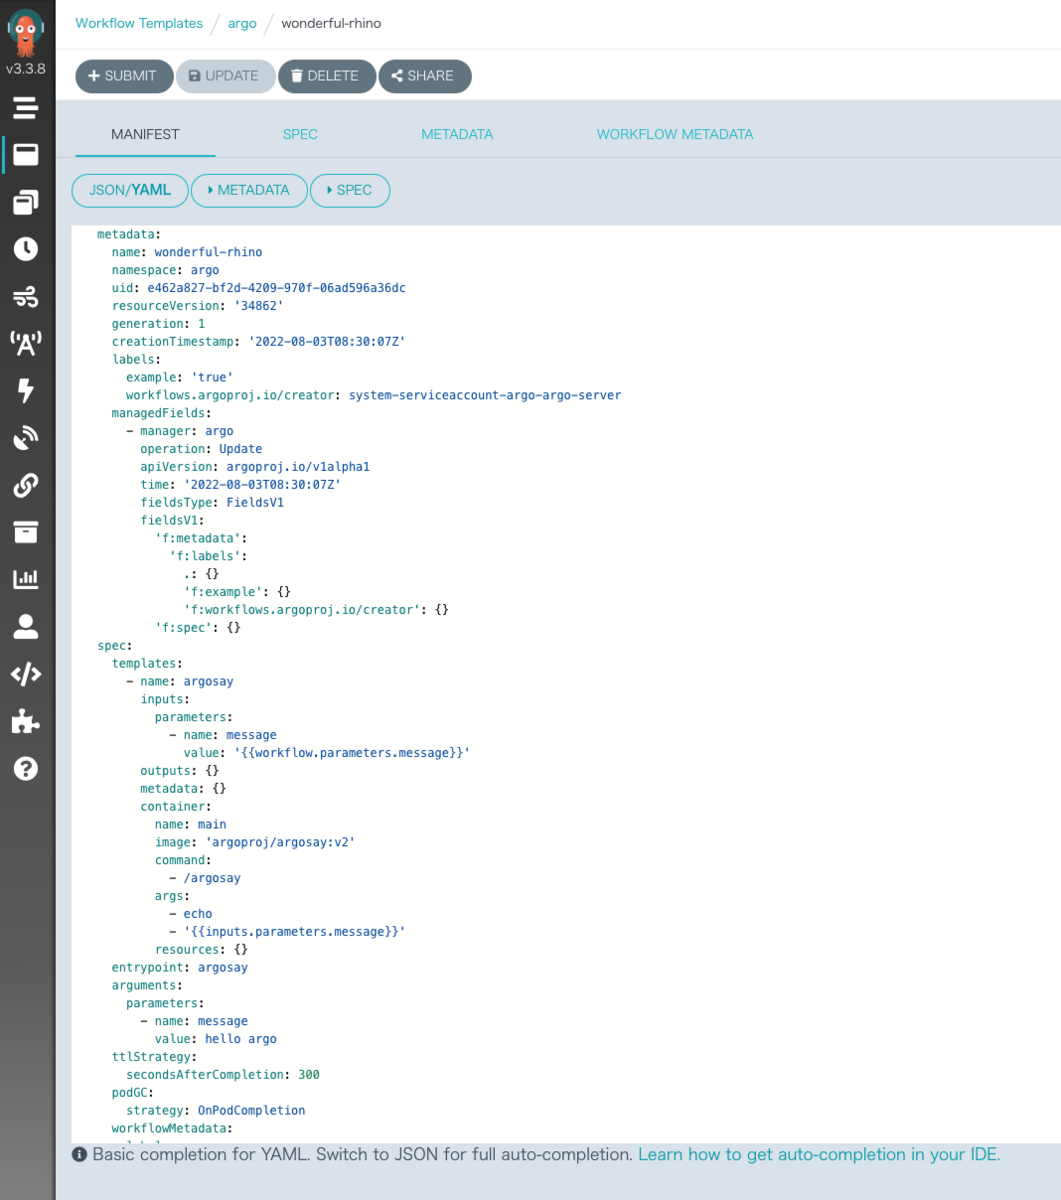Click the 'fieldsType: FieldsV1' line
This screenshot has height=1200, width=1061.
212,503
